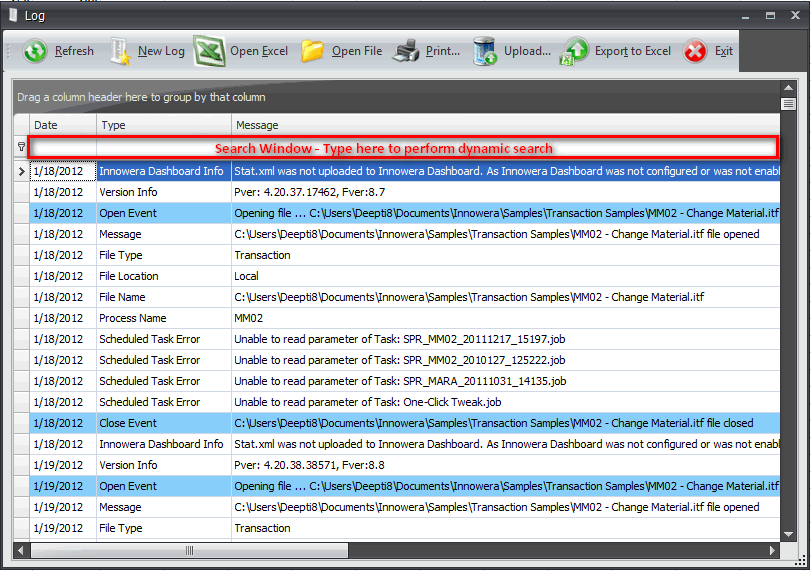The height and width of the screenshot is (571, 811).
Task: Sort by the Date column header
Action: pos(62,125)
